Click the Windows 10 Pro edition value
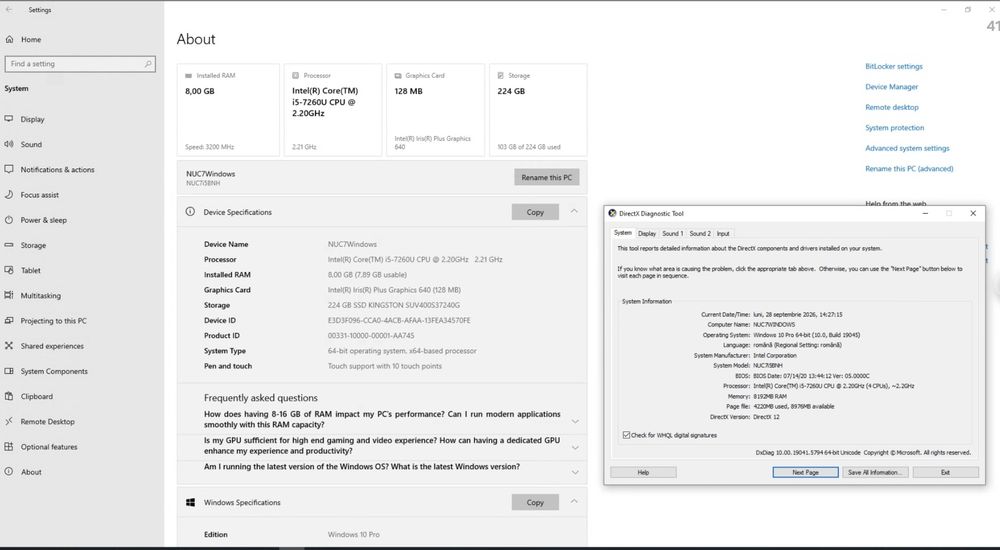1000x550 pixels. pos(353,535)
